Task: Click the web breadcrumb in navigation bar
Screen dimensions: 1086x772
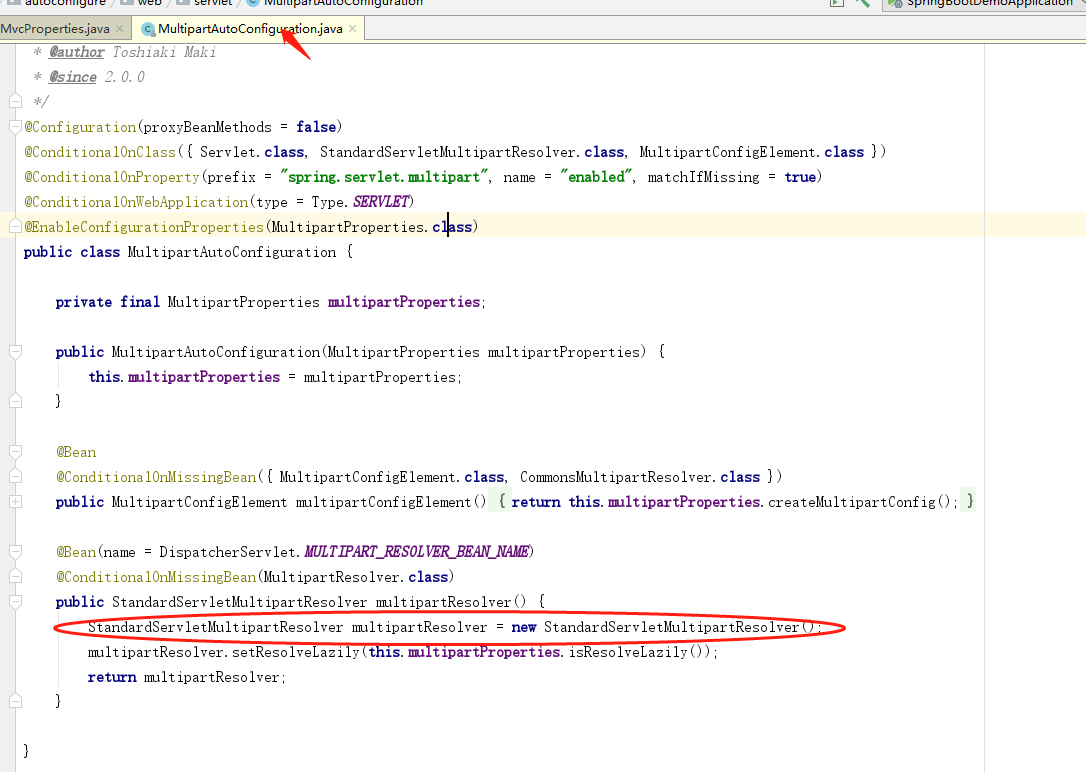Action: [149, 3]
